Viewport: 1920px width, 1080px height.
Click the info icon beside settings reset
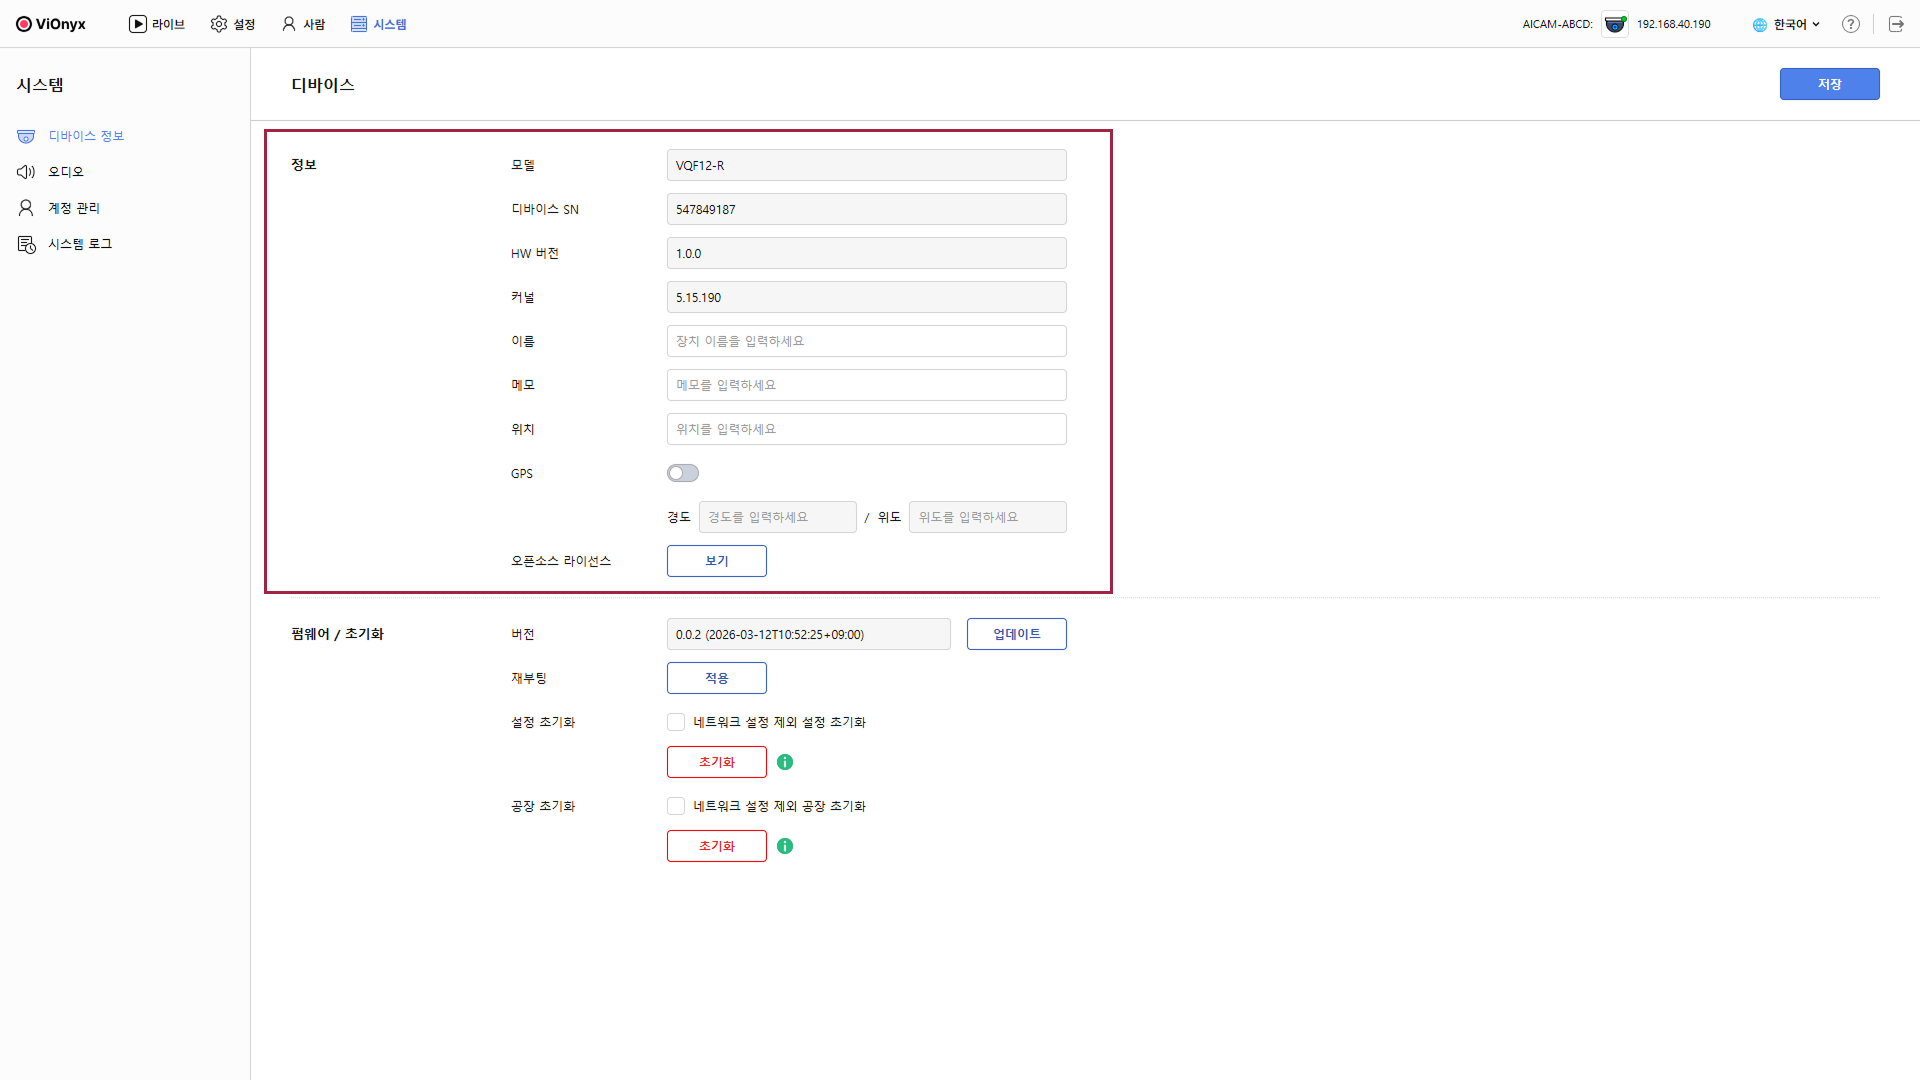pyautogui.click(x=785, y=762)
